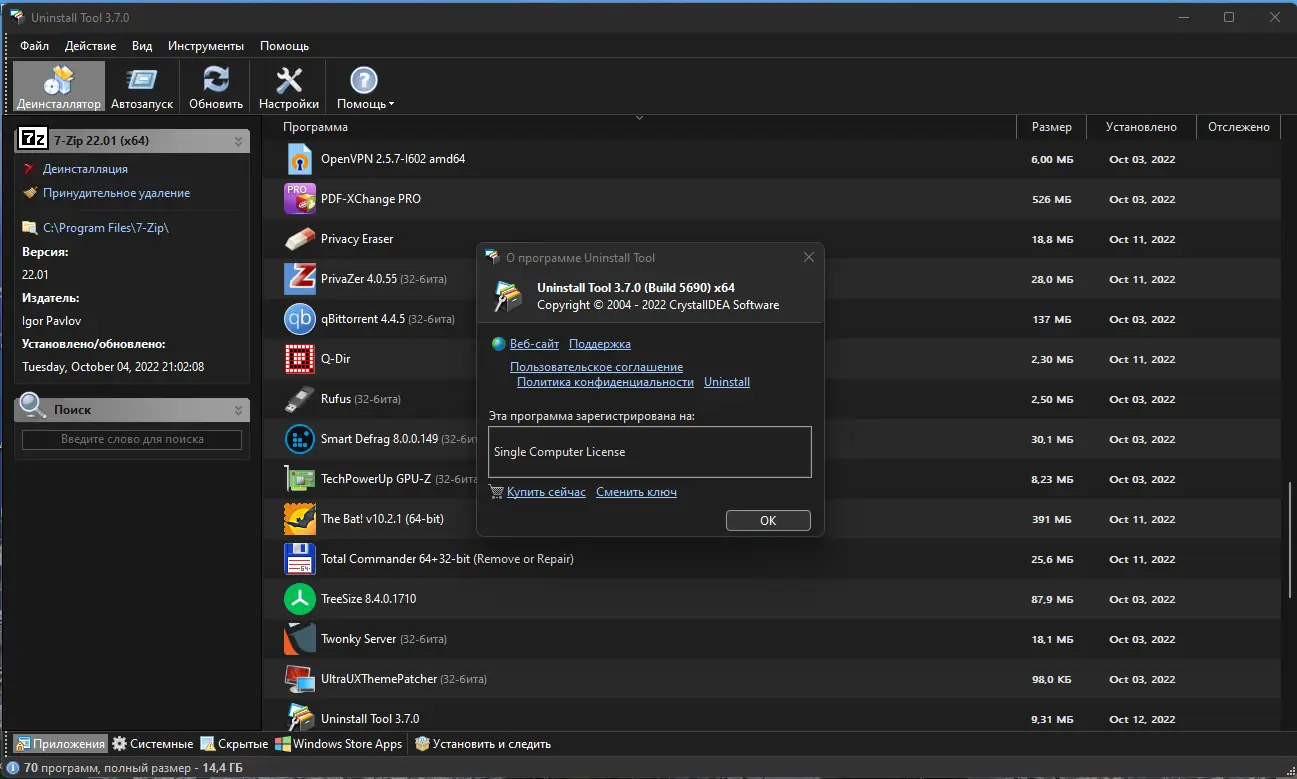Click the 526 МБ size cell

(1052, 199)
